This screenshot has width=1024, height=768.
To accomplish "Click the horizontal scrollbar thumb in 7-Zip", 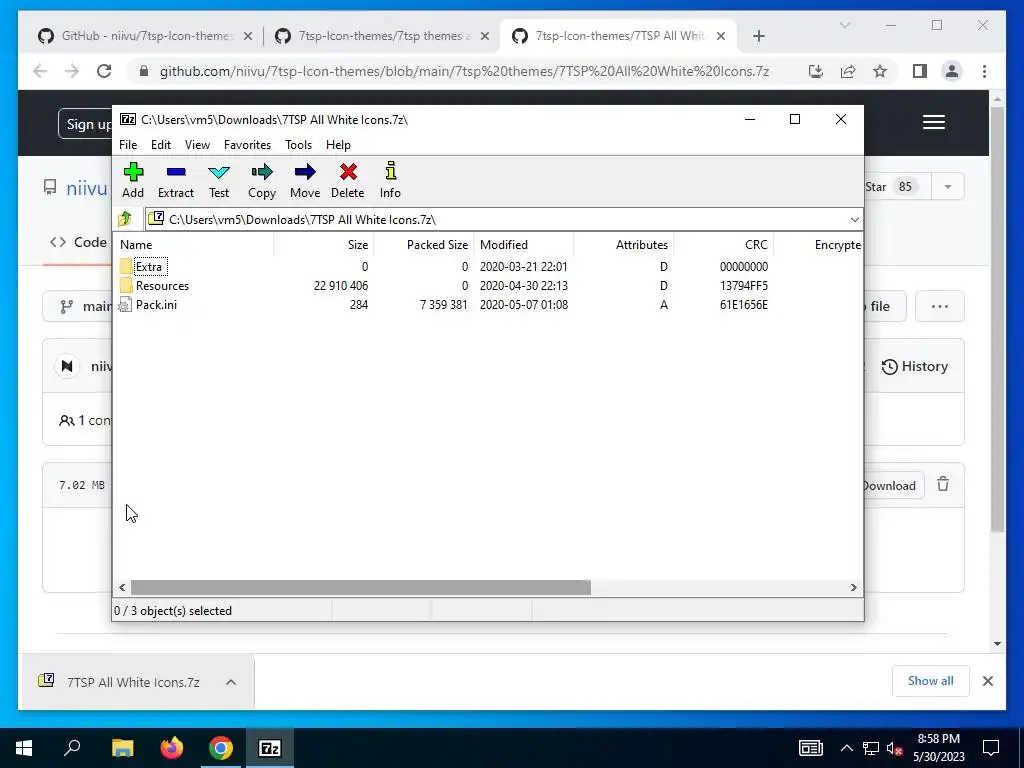I will (360, 588).
